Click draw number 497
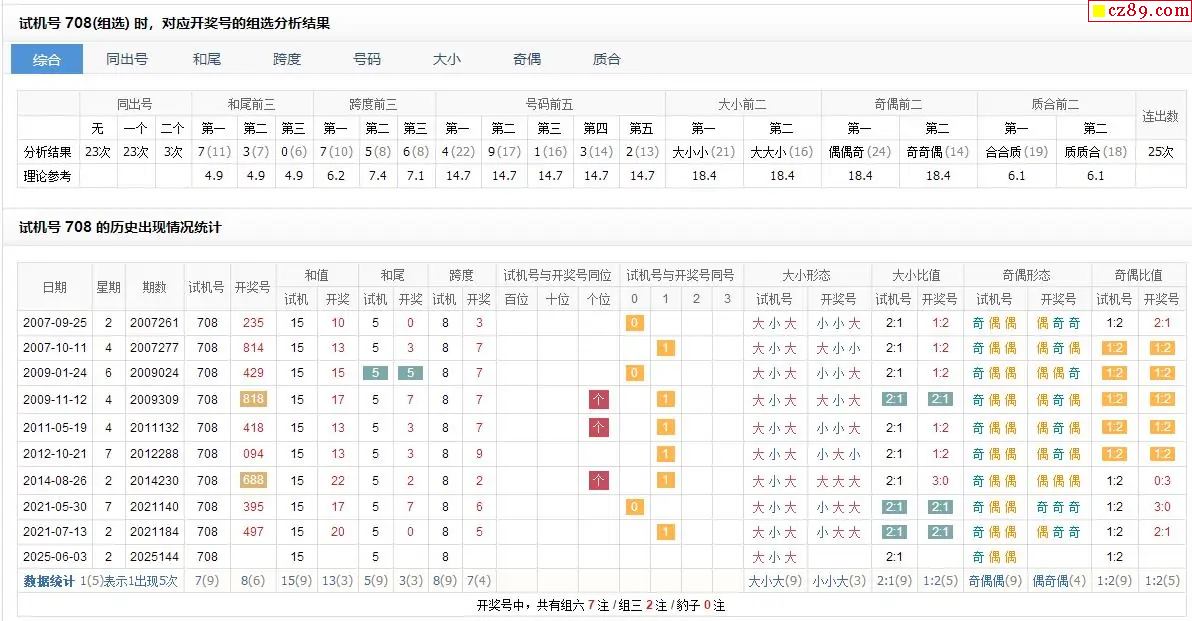 pos(253,531)
